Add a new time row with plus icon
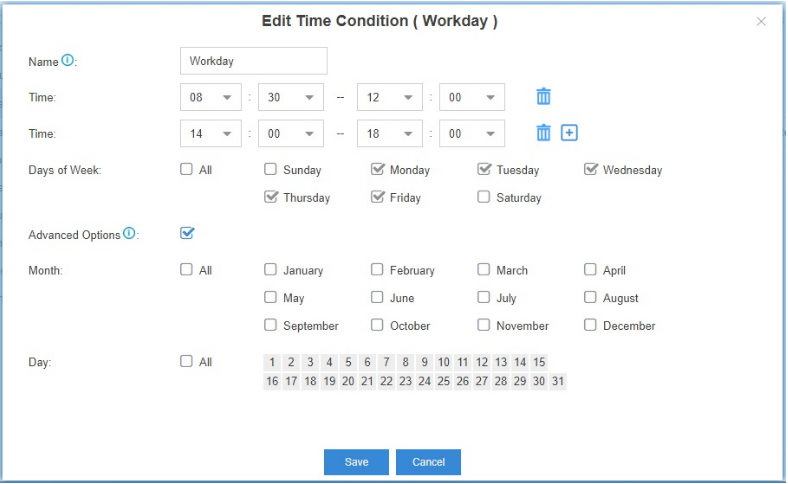Viewport: 788px width, 484px height. pyautogui.click(x=569, y=133)
